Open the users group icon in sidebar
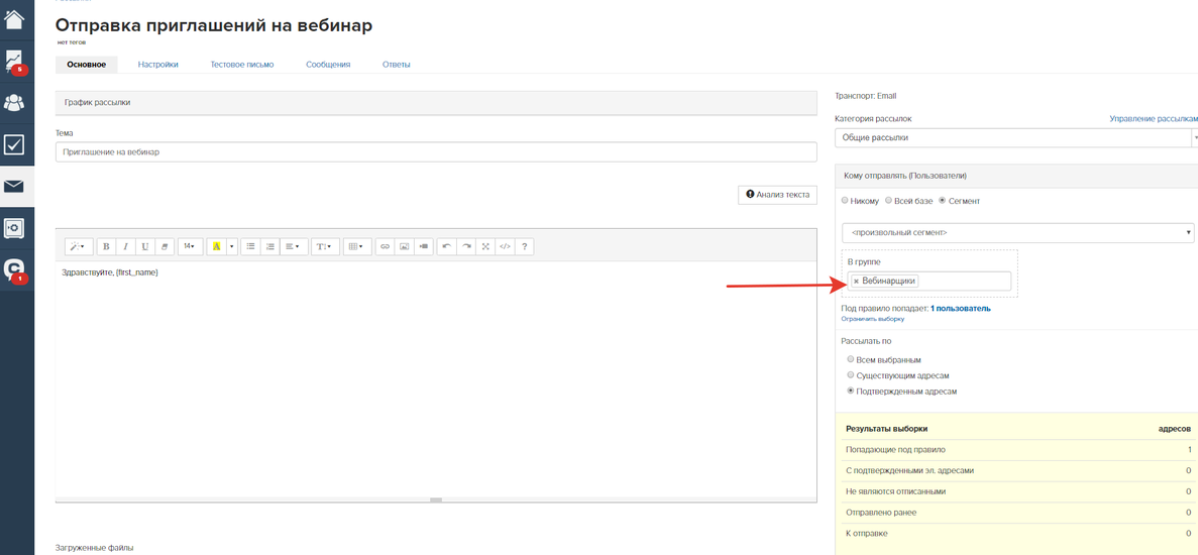This screenshot has width=1198, height=555. click(x=16, y=102)
